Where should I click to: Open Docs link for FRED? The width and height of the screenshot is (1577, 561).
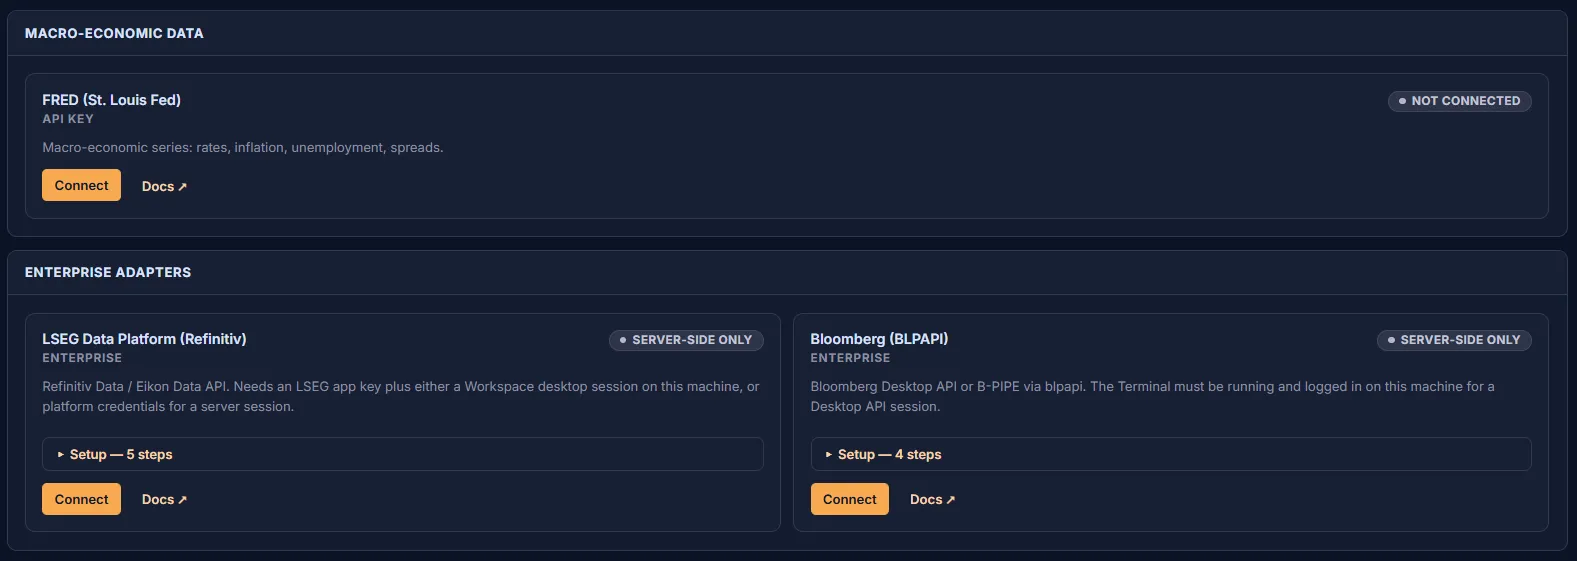[x=164, y=186]
